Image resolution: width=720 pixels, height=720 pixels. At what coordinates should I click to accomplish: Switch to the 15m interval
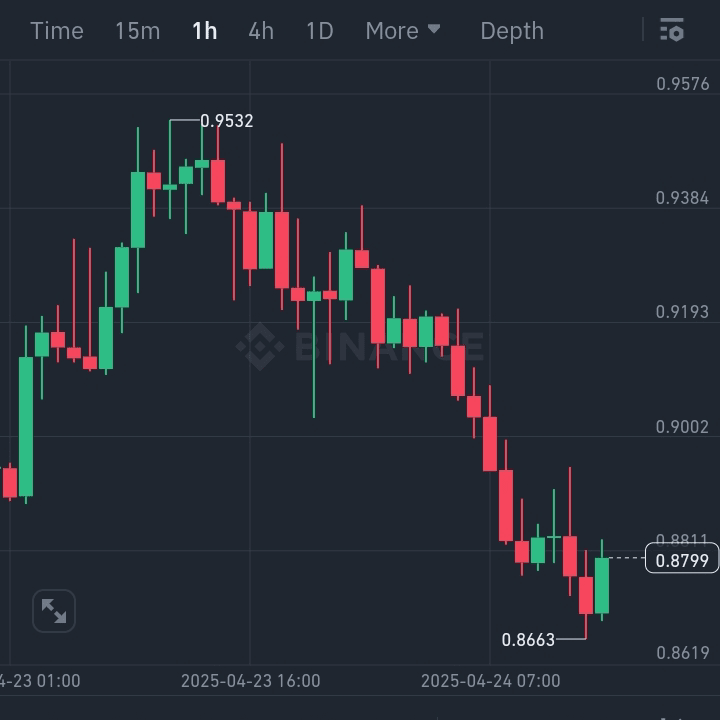[x=137, y=31]
